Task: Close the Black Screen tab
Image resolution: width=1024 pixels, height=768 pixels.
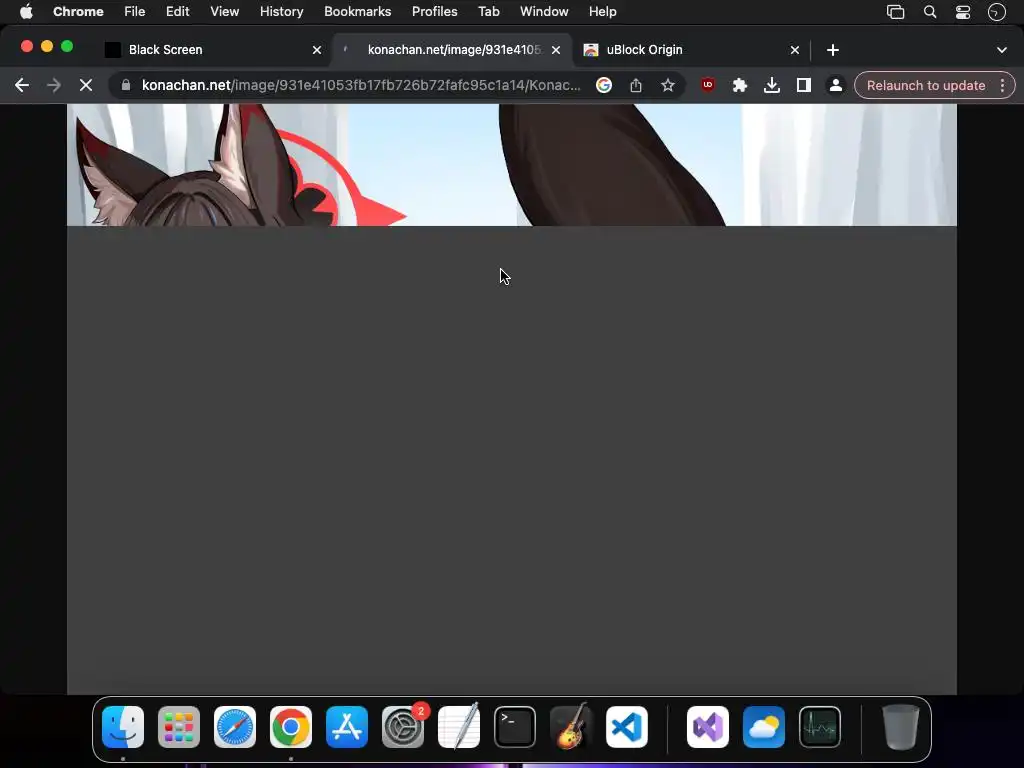Action: [x=317, y=50]
